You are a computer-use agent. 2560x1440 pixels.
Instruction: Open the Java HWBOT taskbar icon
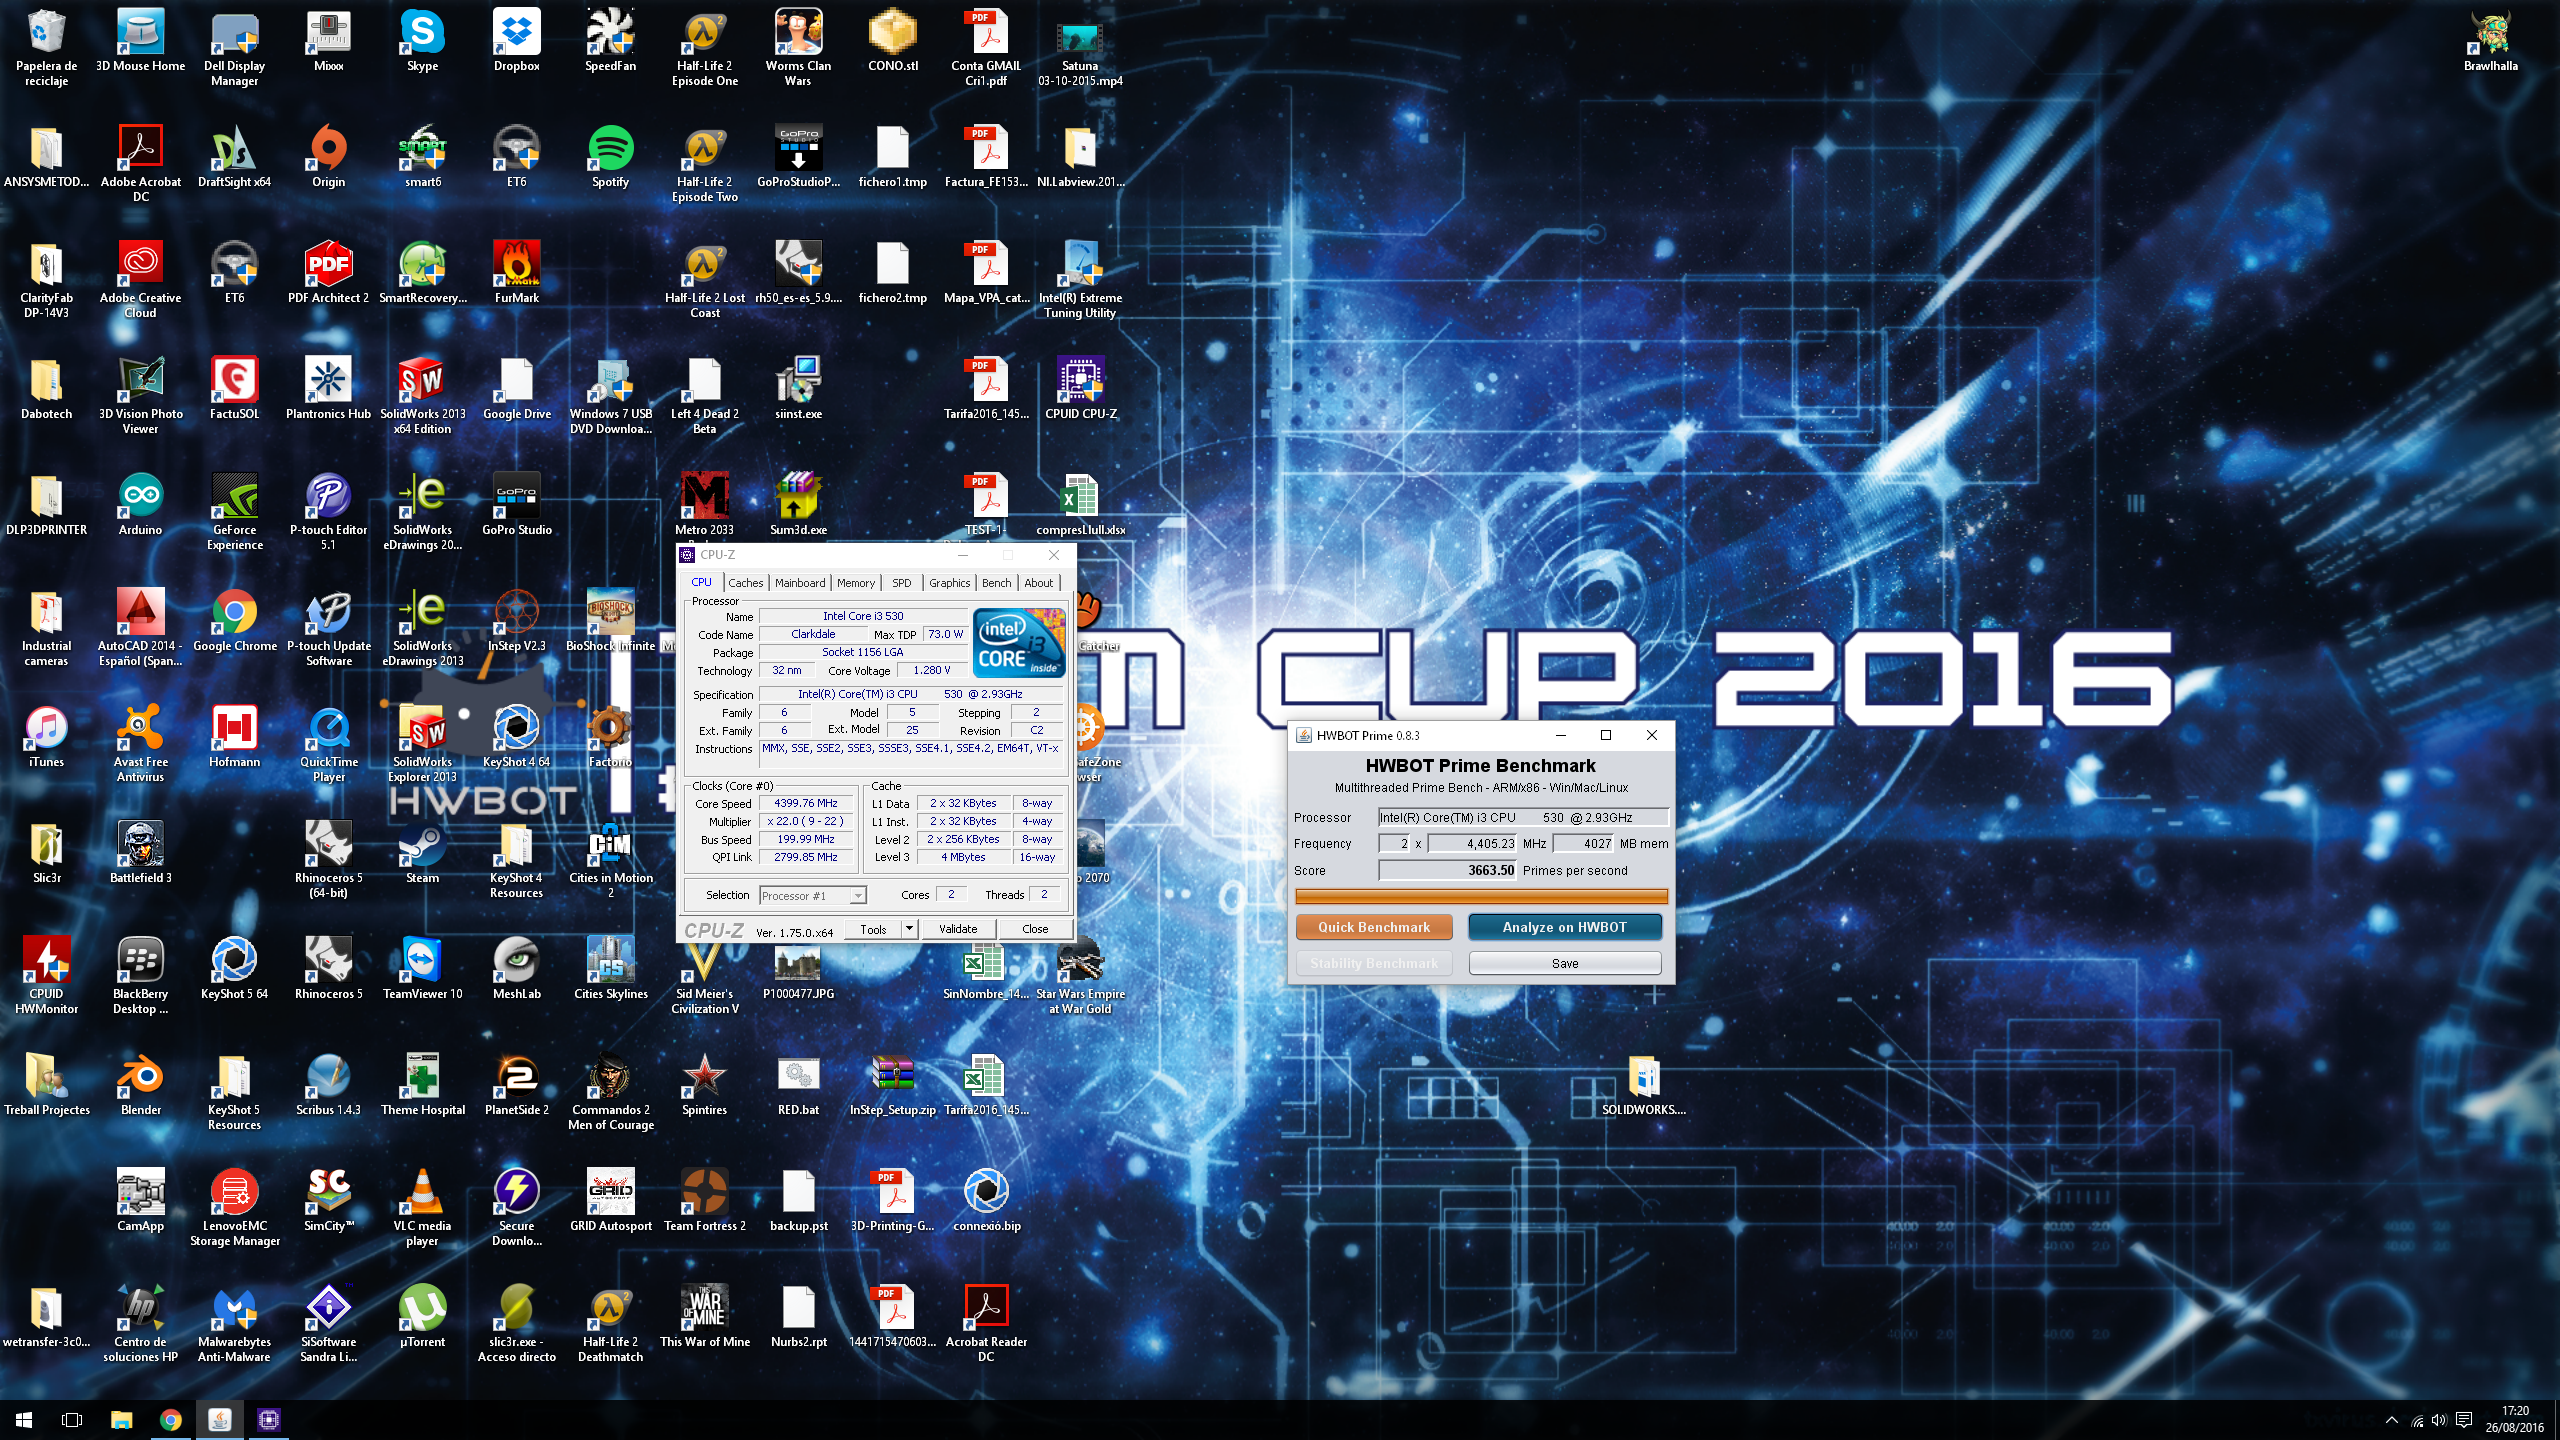pyautogui.click(x=220, y=1420)
